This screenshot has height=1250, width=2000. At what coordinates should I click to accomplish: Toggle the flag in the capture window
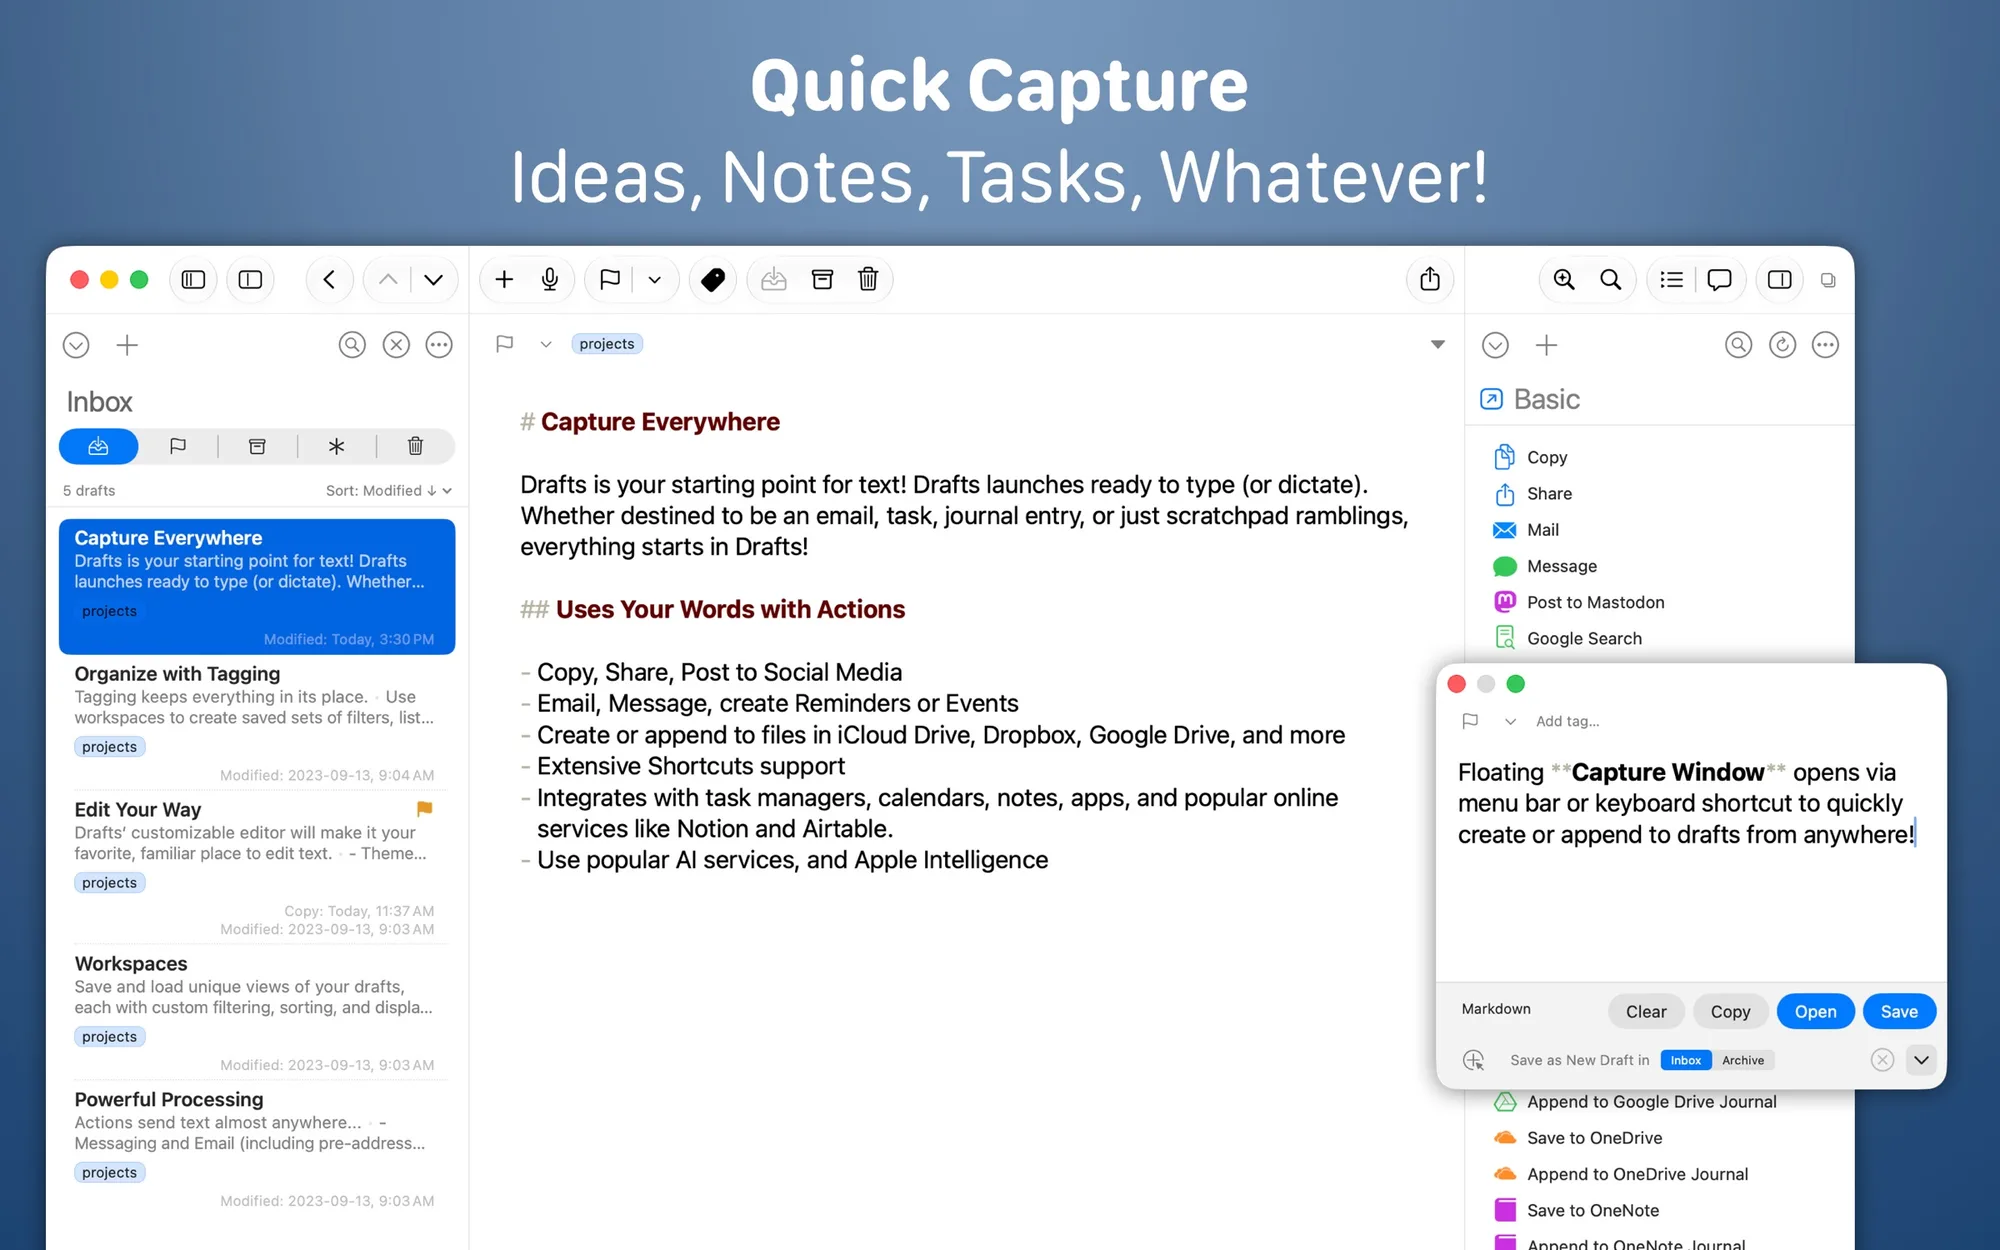coord(1470,721)
